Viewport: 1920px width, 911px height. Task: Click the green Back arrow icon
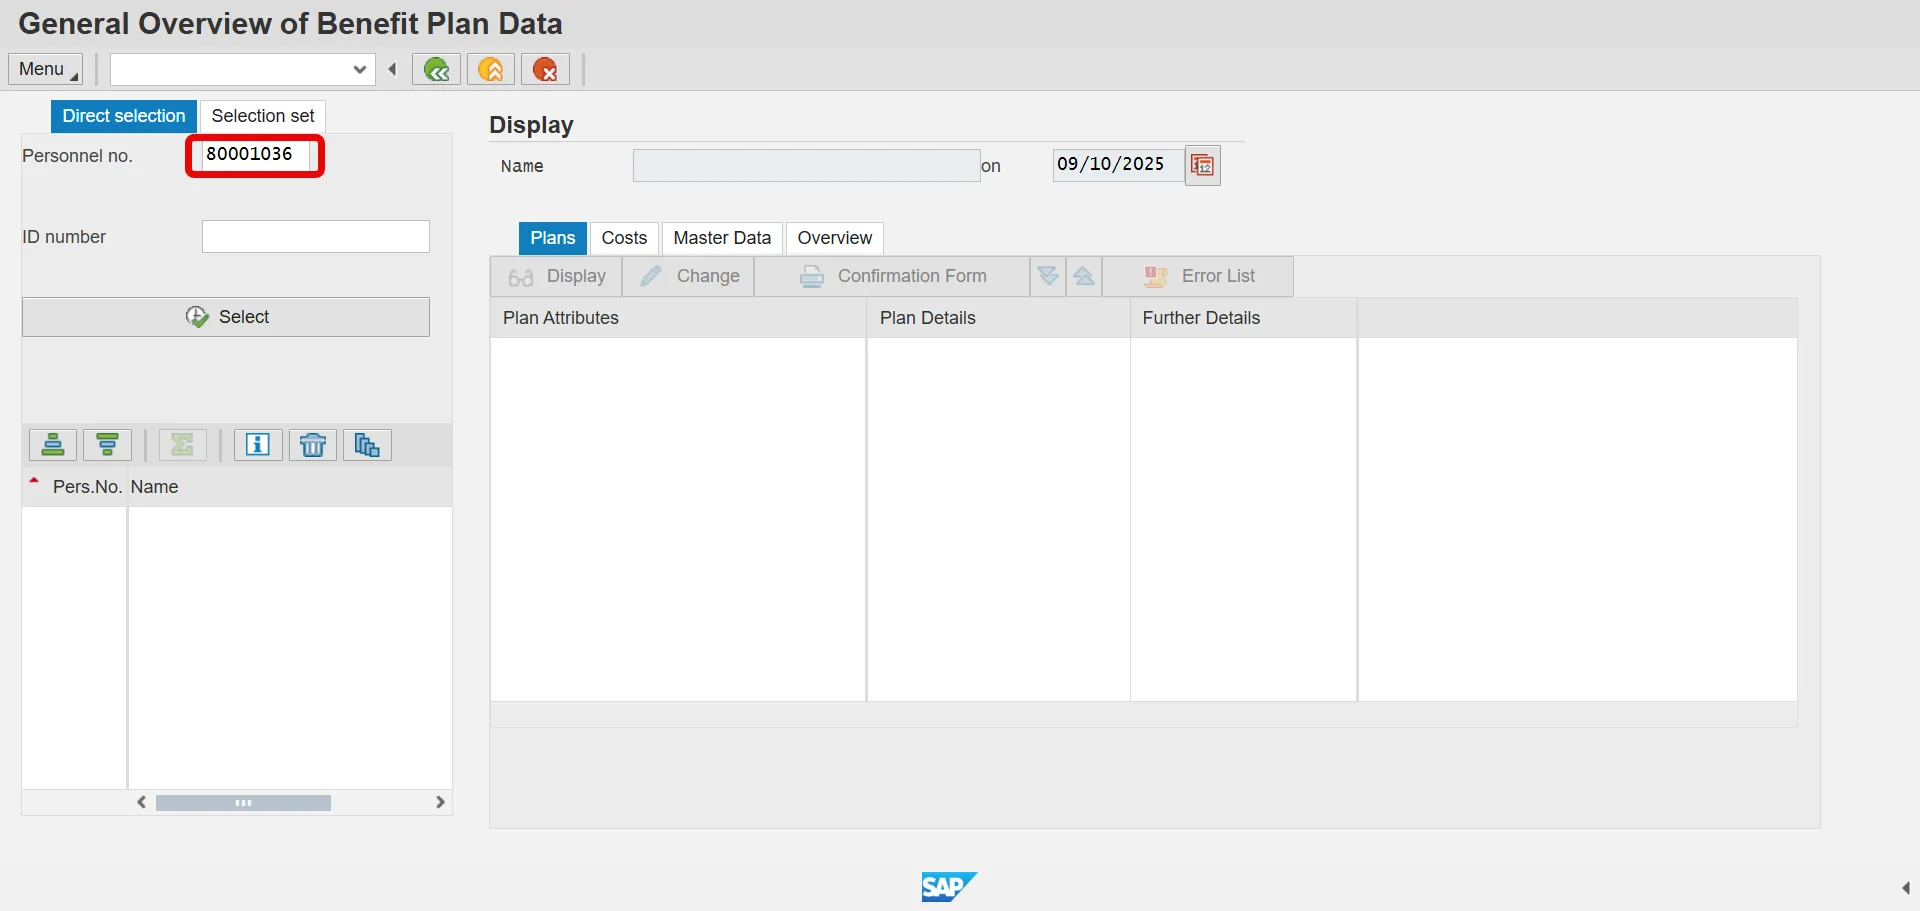pos(436,69)
